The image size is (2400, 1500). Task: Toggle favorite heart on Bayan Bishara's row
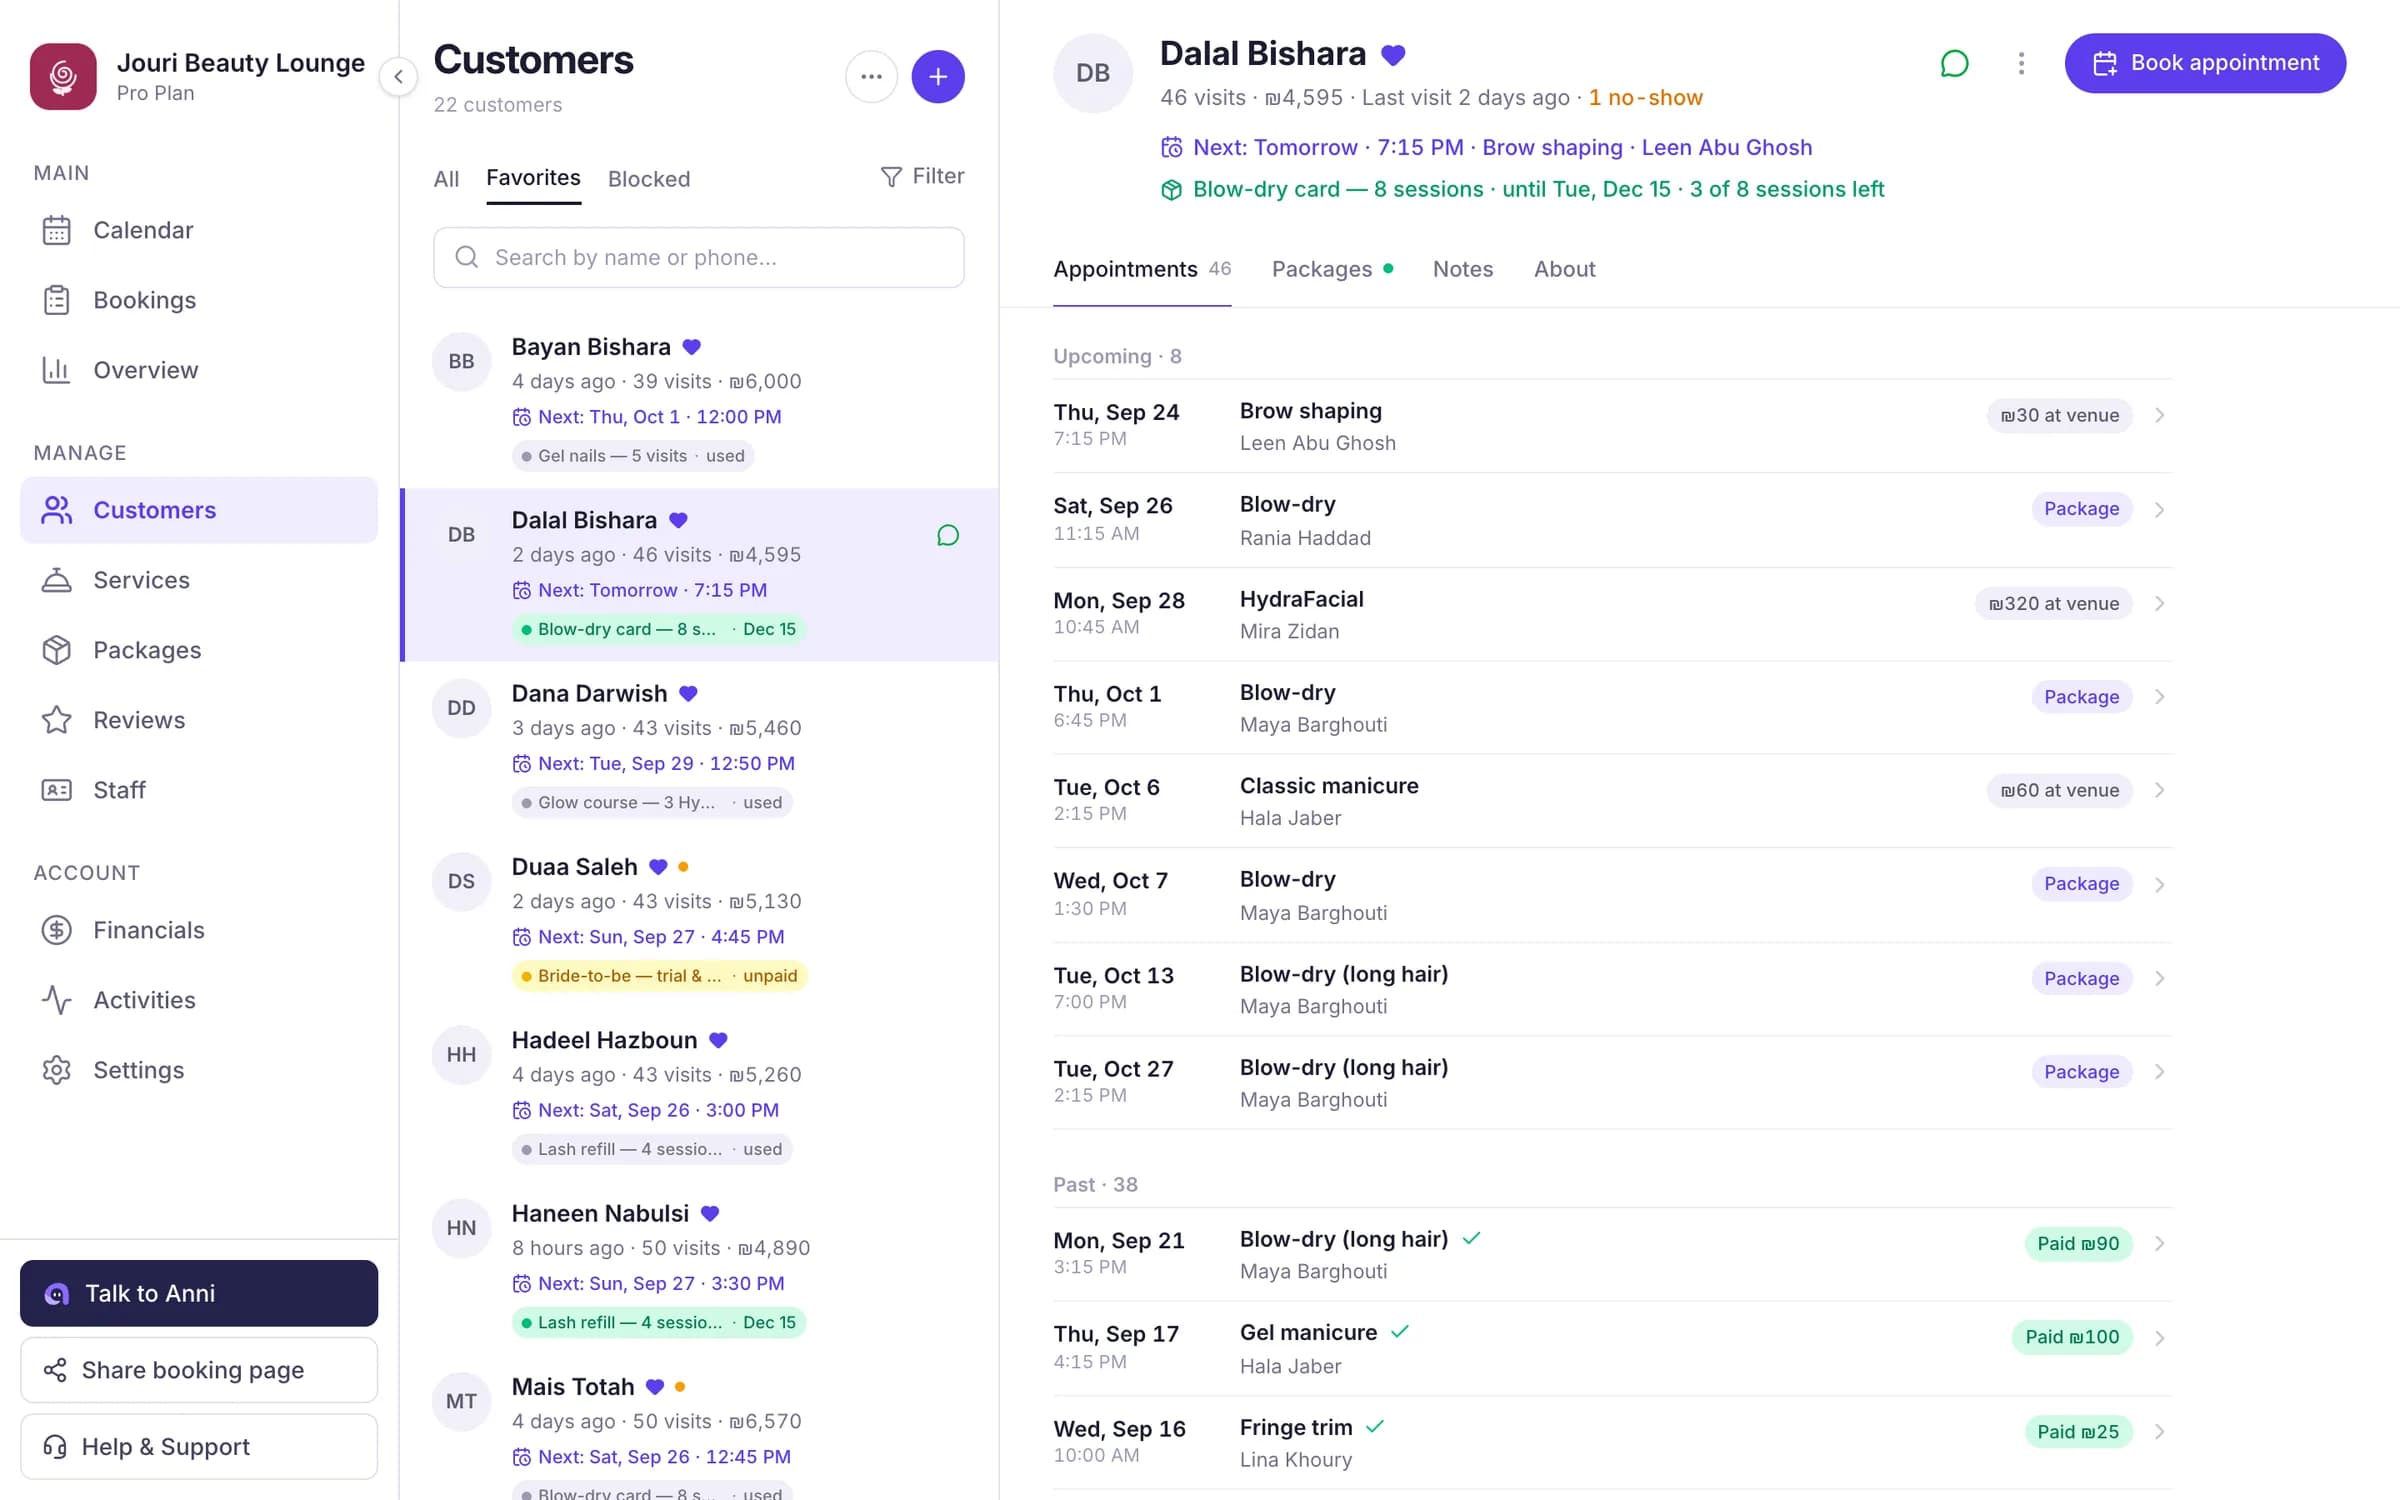tap(691, 347)
